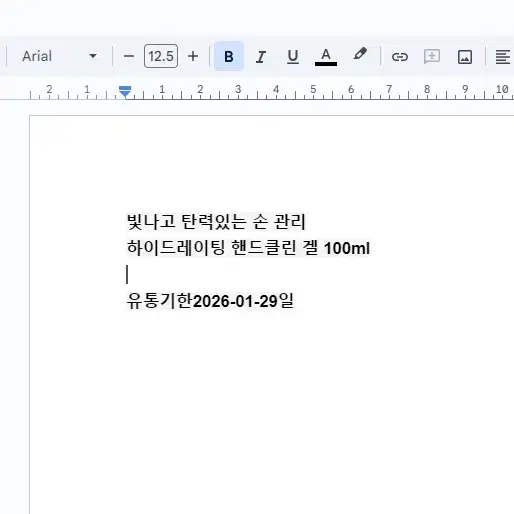Click the blue left indent marker on ruler
Viewport: 514px width, 514px height.
125,92
